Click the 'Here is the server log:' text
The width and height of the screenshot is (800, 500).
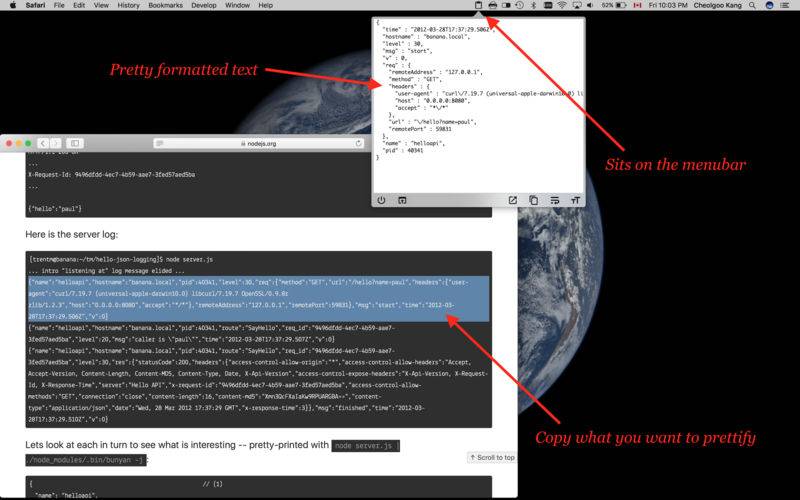[x=71, y=235]
